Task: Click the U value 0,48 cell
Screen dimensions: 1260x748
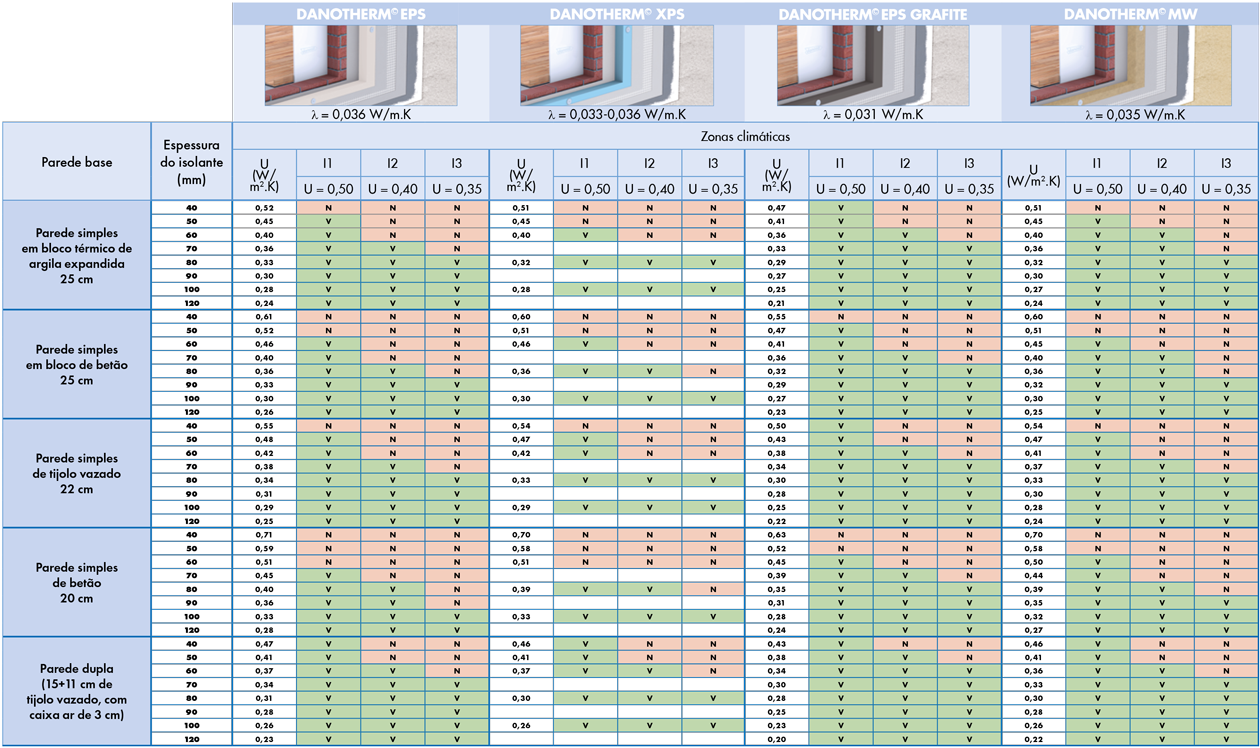Action: pos(264,439)
